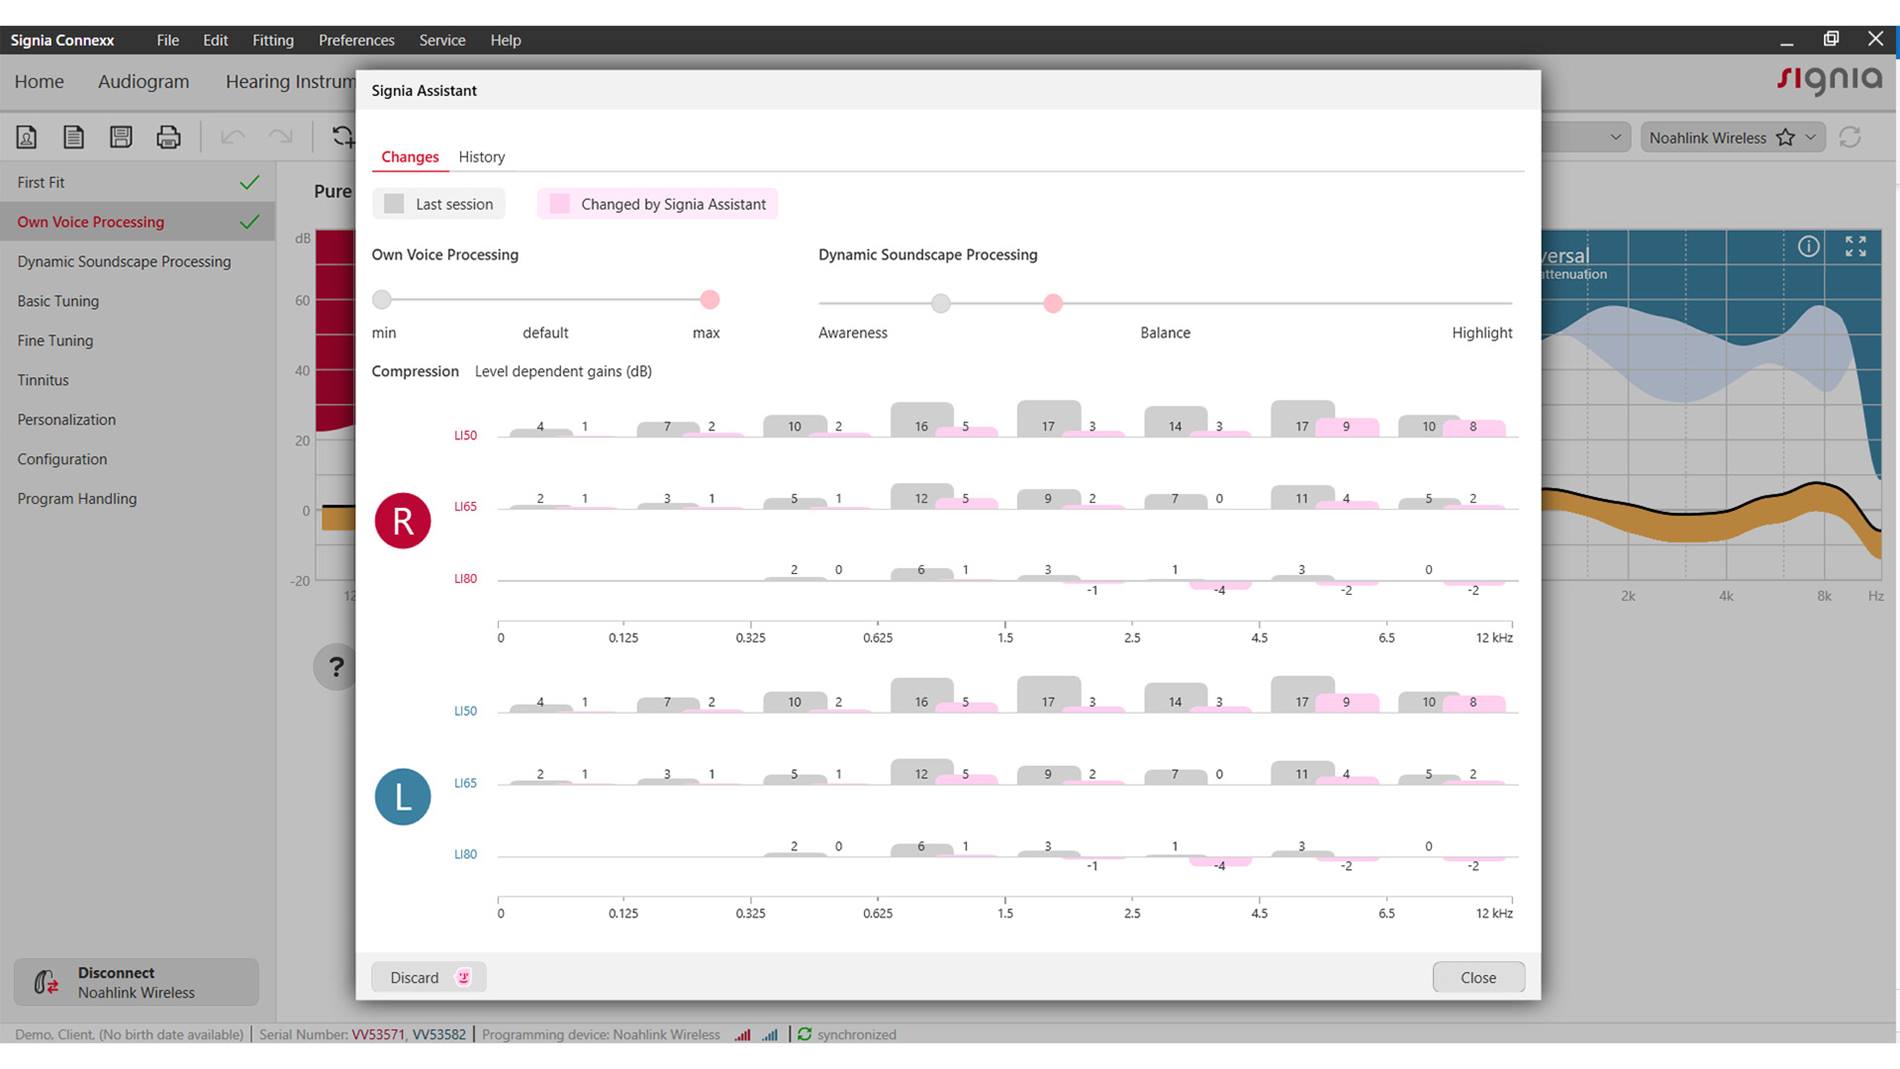Click the pink assistant icon on Discard button
The image size is (1900, 1069).
point(463,977)
